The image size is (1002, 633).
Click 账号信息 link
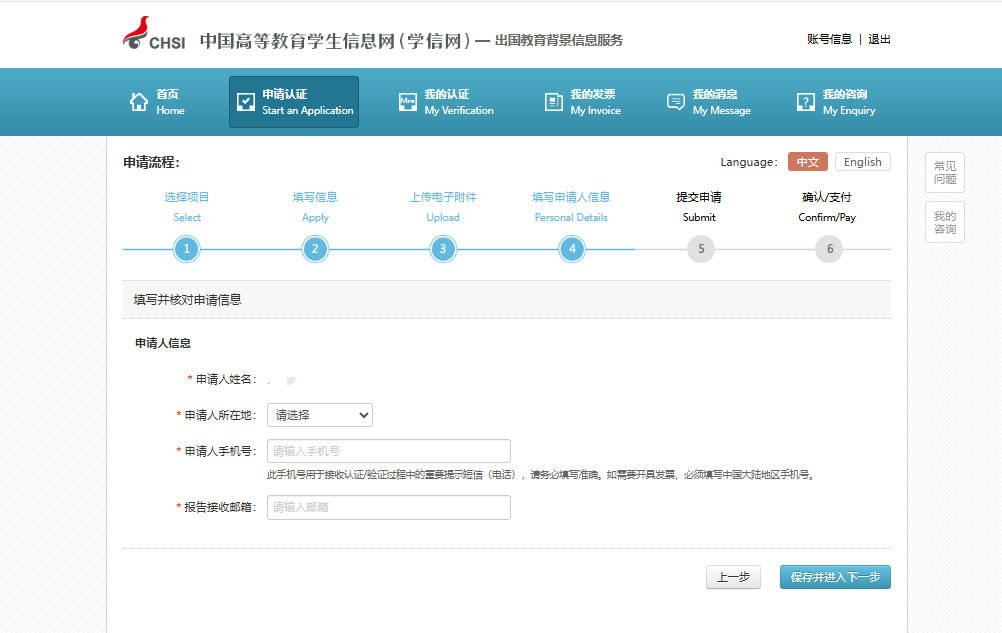(x=829, y=39)
